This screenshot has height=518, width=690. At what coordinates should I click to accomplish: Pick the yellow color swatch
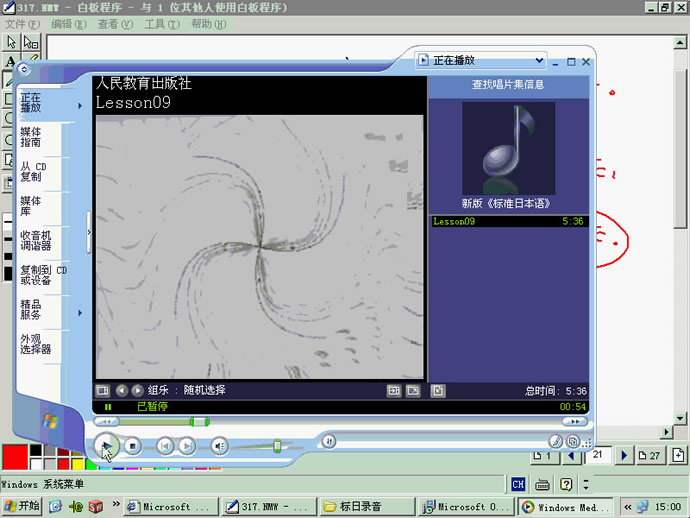click(x=78, y=464)
